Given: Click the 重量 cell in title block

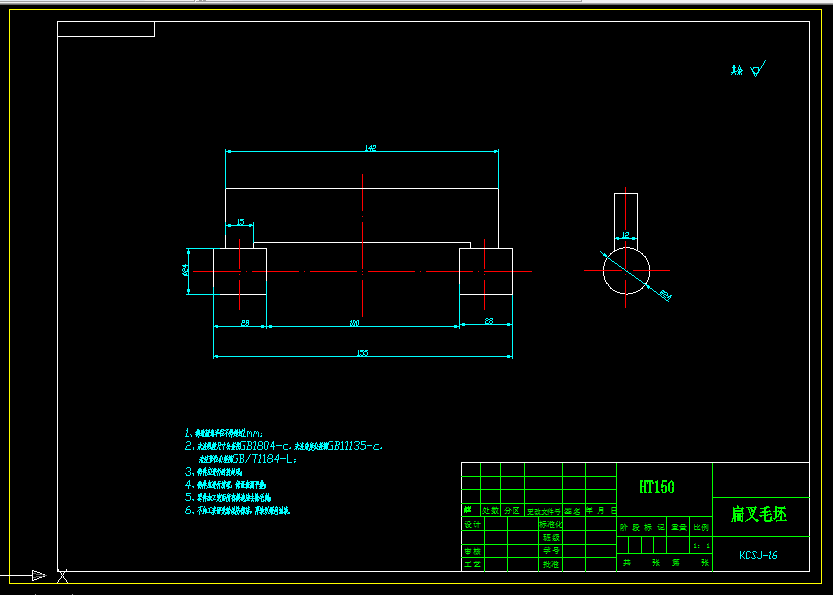Looking at the screenshot, I should pos(678,528).
